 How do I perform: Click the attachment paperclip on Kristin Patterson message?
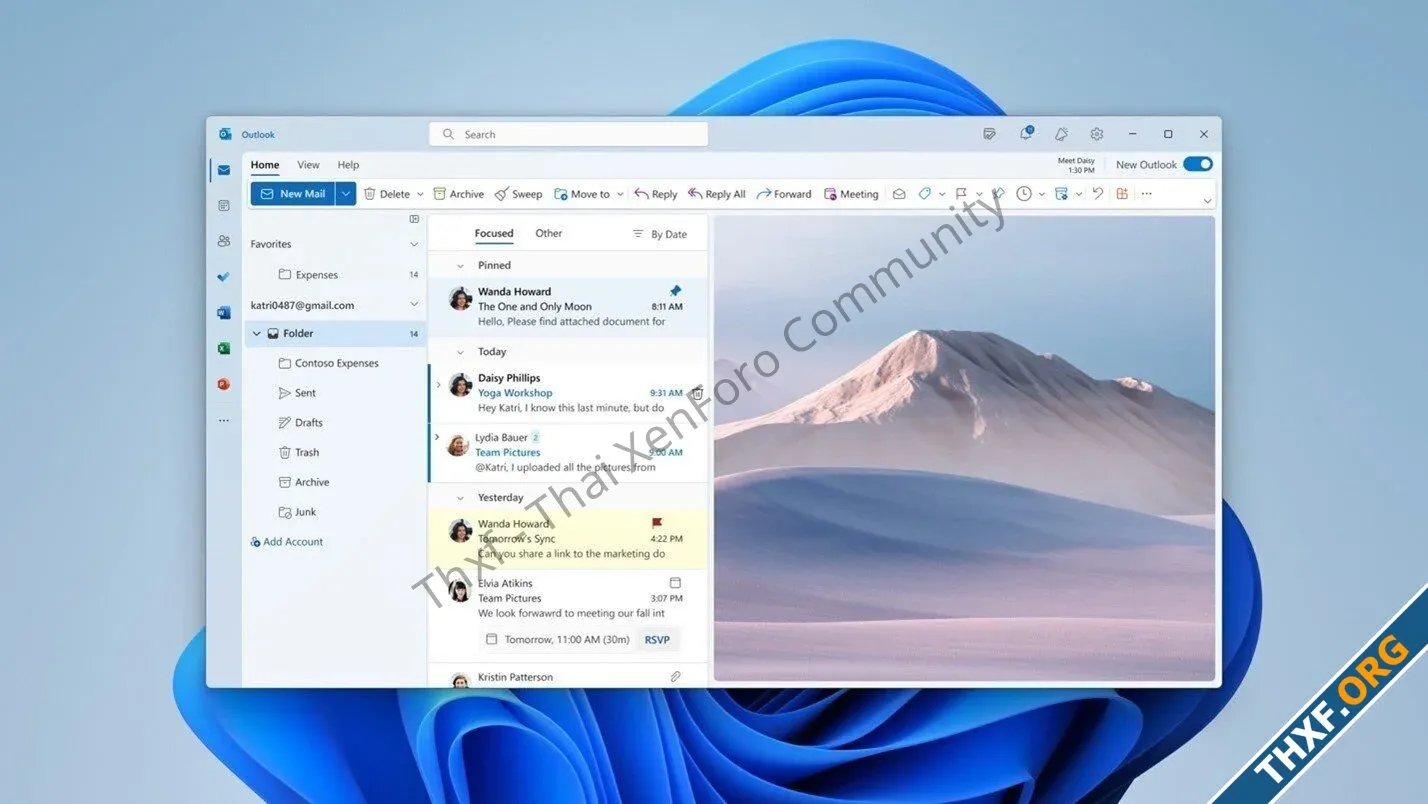pos(675,677)
